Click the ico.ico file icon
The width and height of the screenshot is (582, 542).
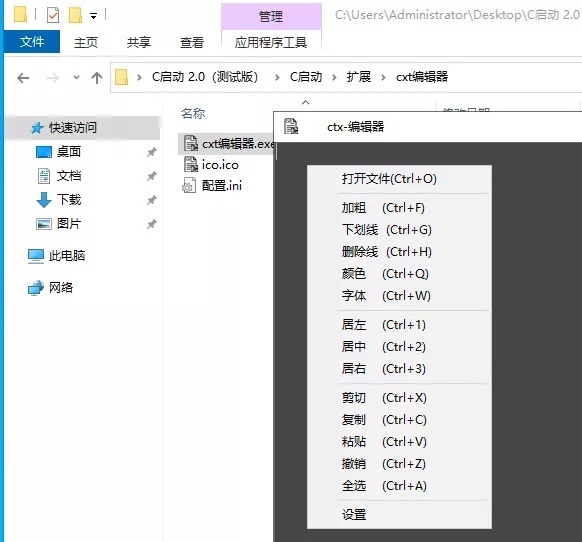(x=191, y=164)
